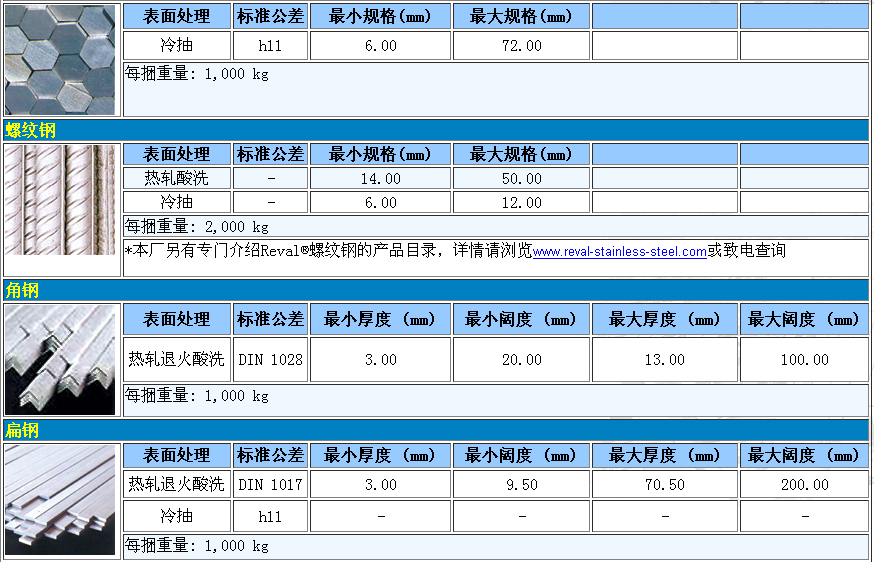Viewport: 874px width, 562px height.
Task: Click the 扁钢 section heading
Action: (22, 431)
